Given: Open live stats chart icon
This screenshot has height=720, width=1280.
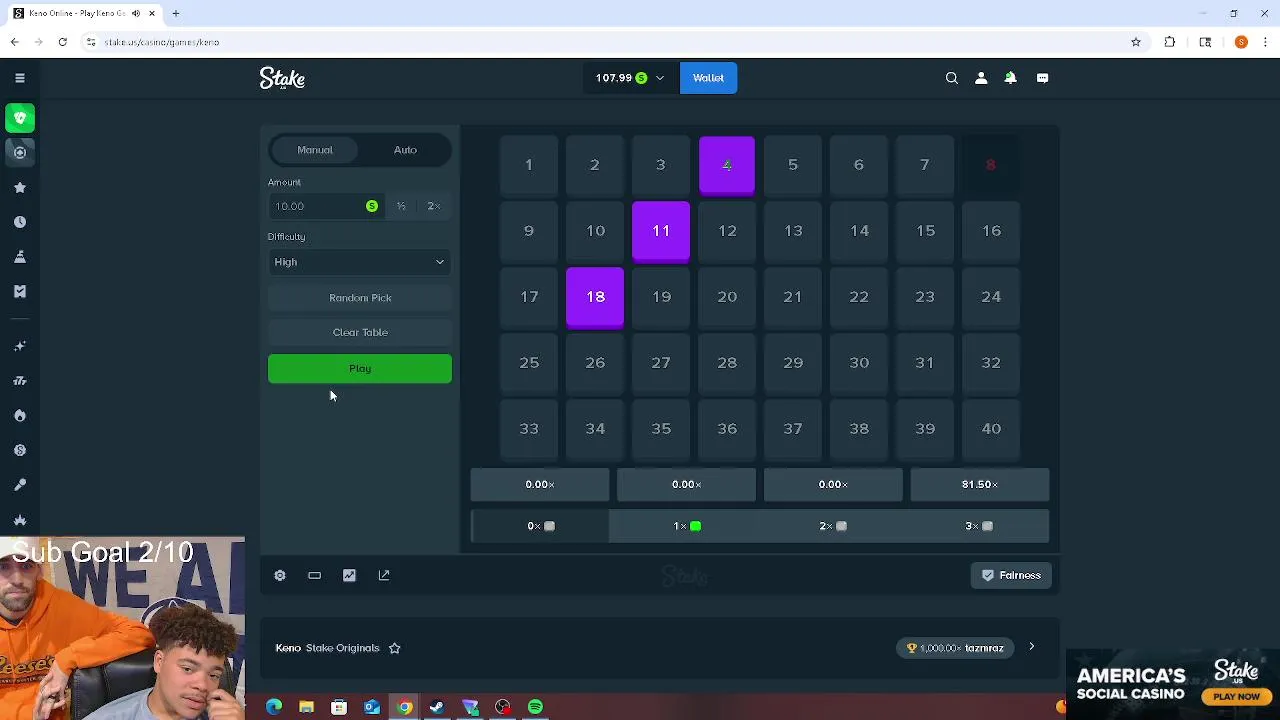Looking at the screenshot, I should [349, 575].
